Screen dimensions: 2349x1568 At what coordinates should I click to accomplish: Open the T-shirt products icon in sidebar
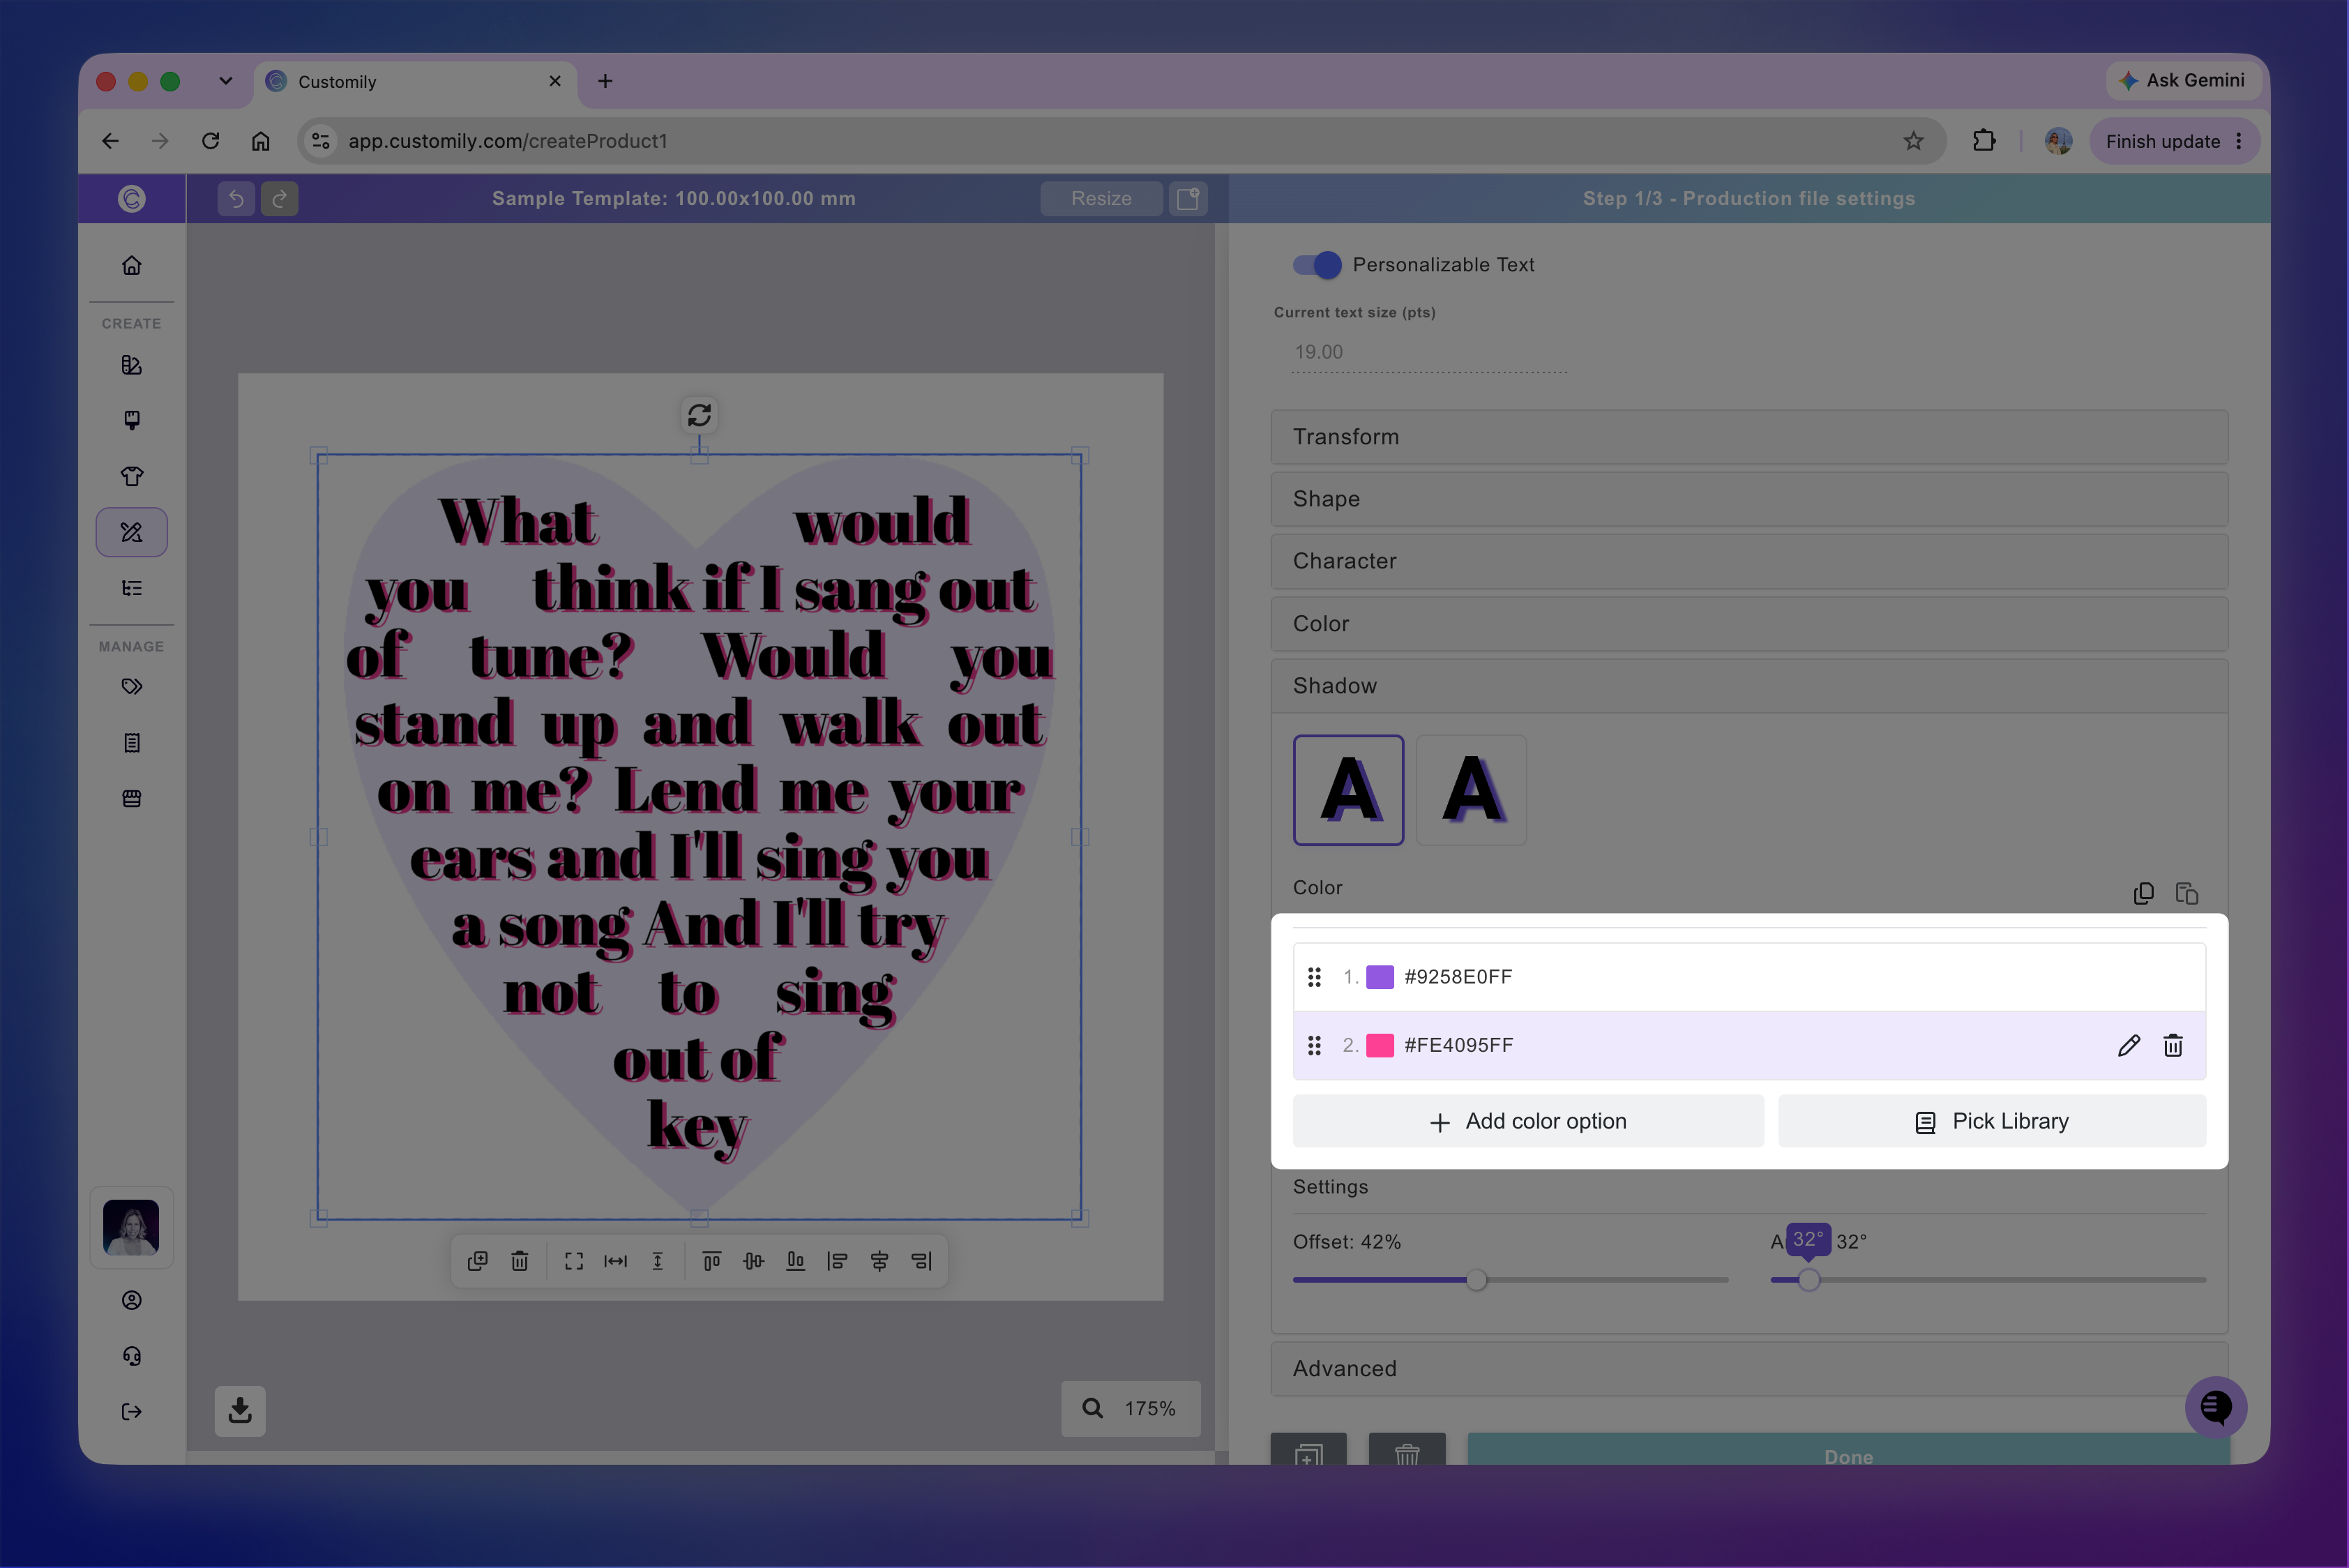pos(131,476)
